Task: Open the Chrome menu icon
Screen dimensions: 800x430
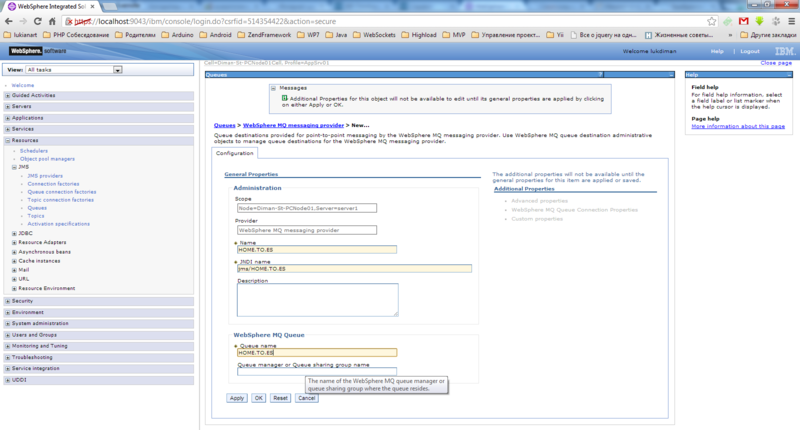Action: point(791,21)
